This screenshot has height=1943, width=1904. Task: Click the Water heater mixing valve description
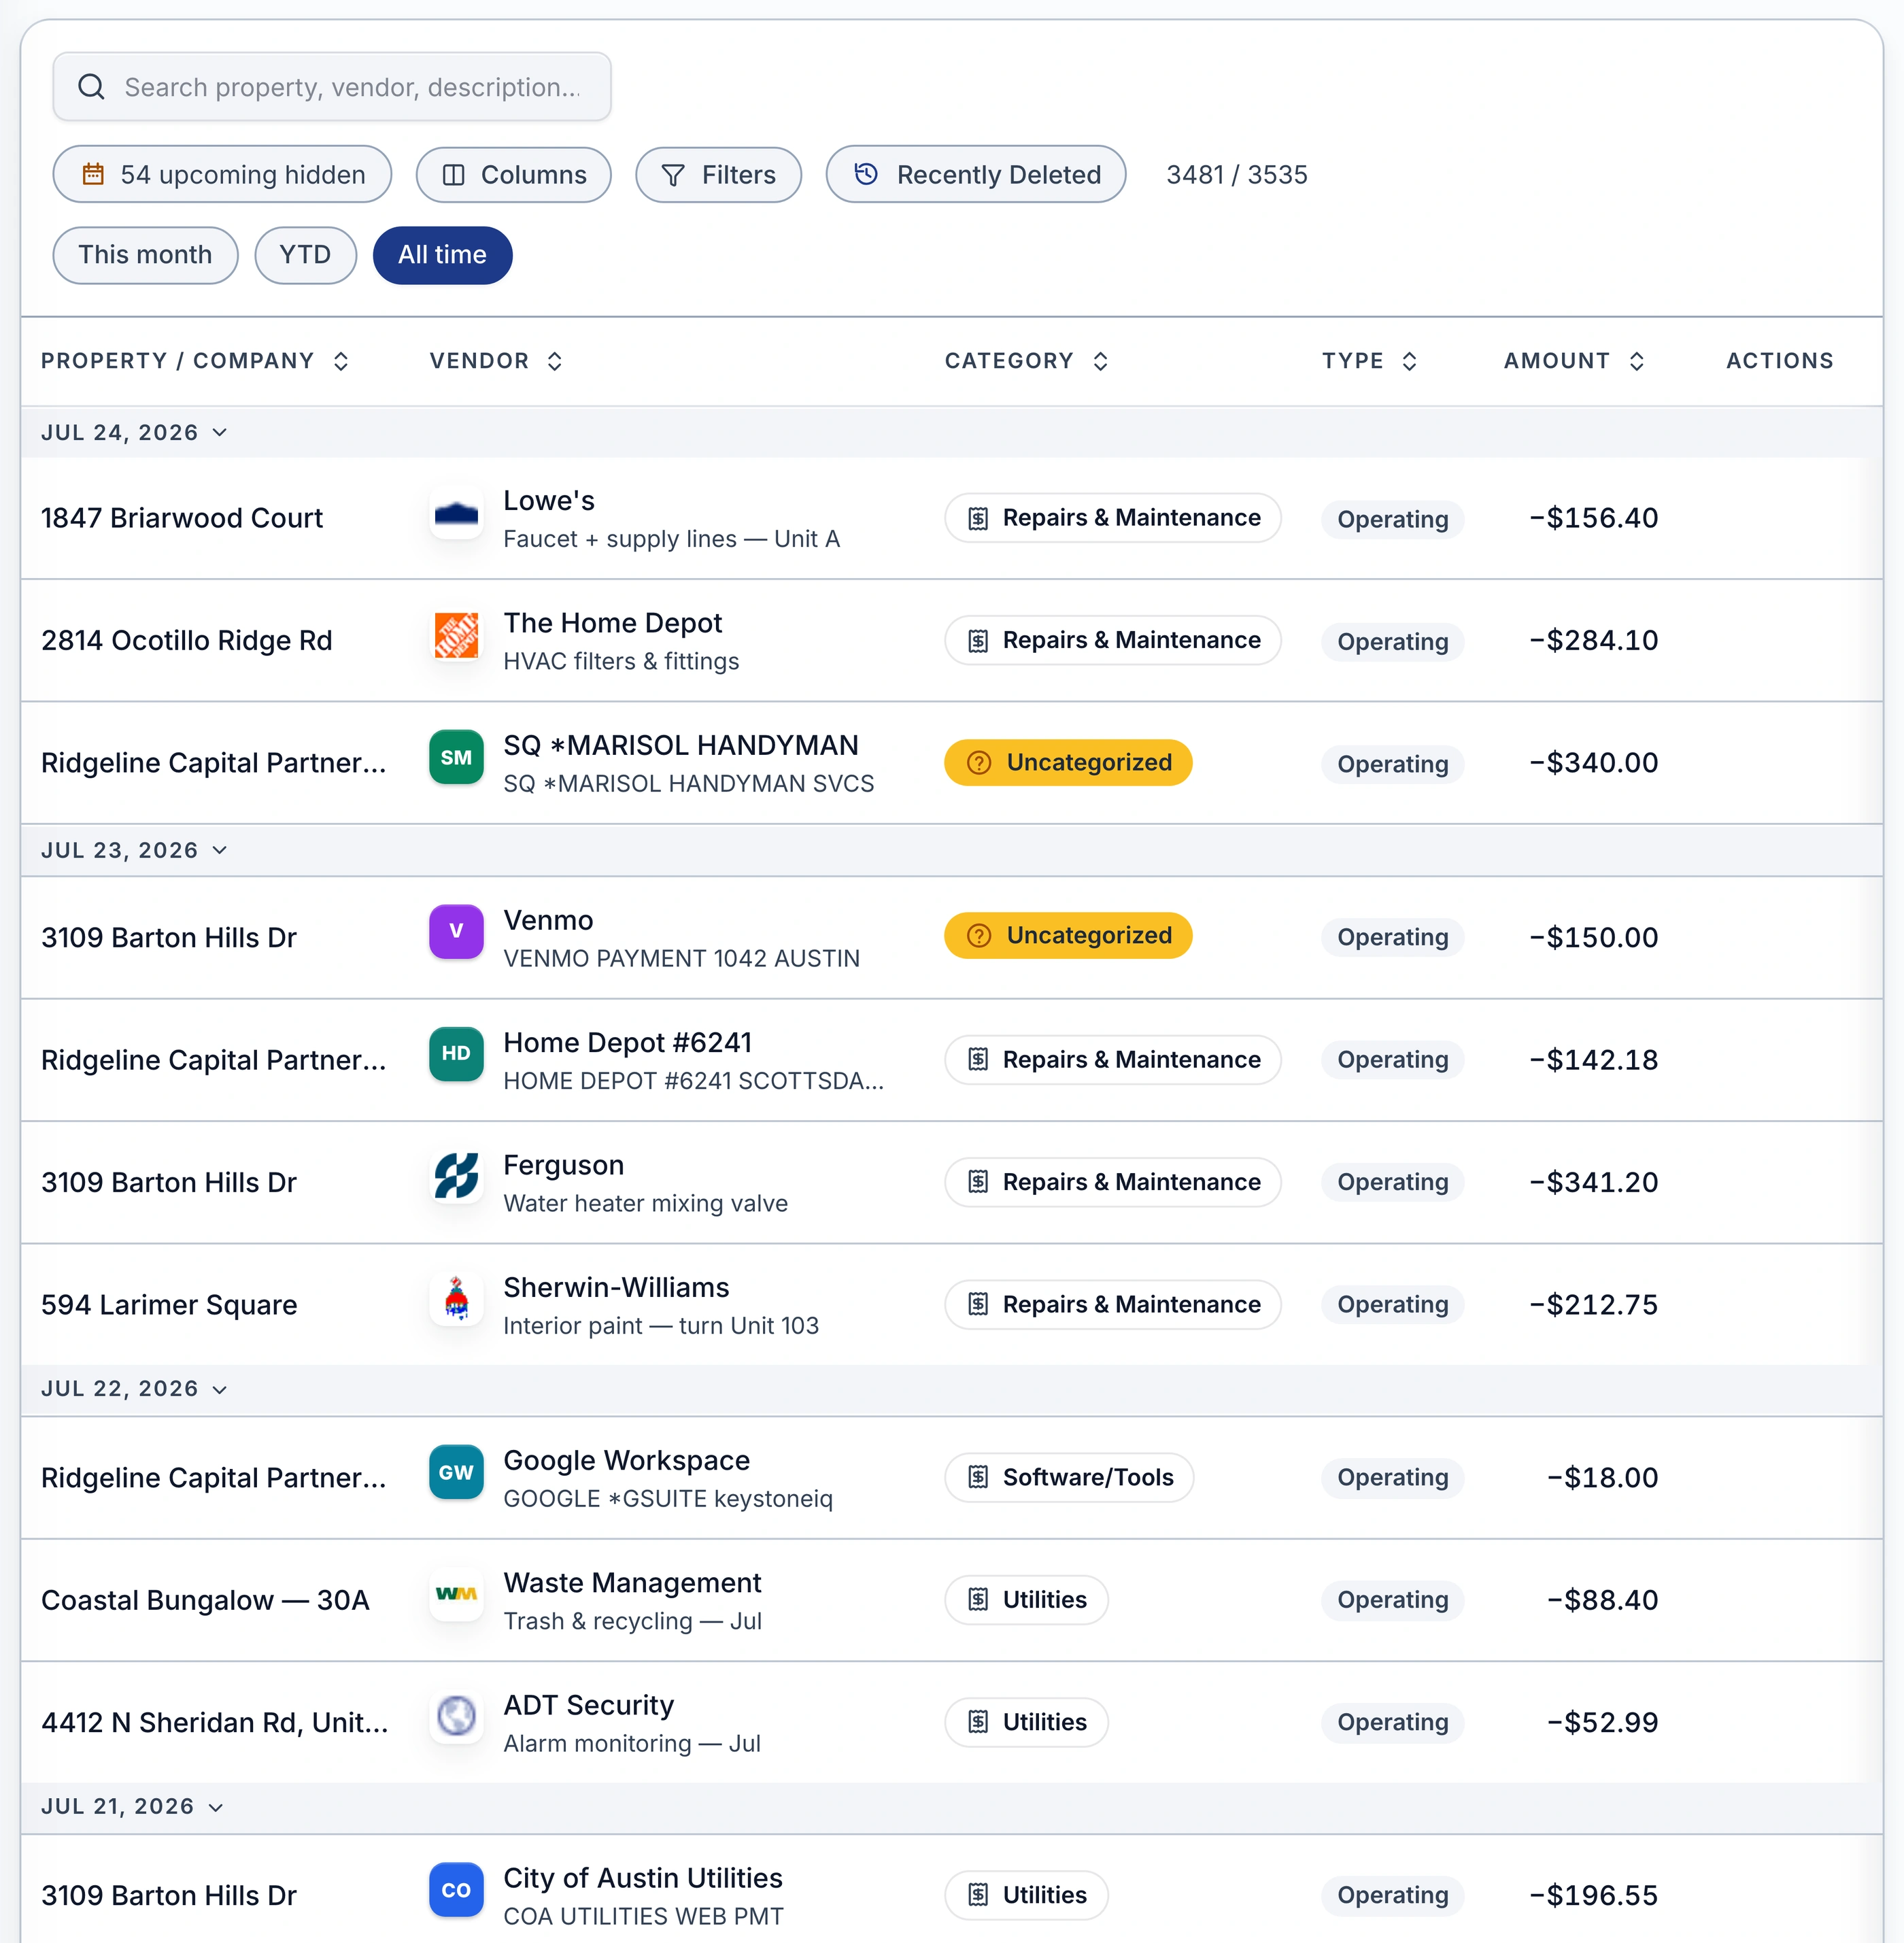coord(645,1203)
